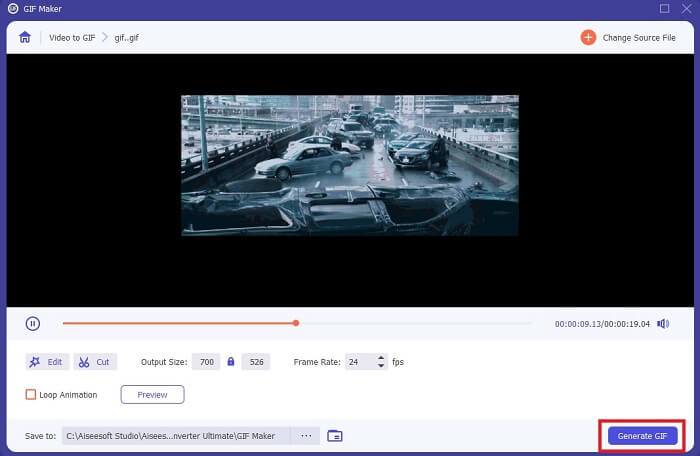Screen dimensions: 700x456
Task: Mute the audio volume icon
Action: (663, 324)
